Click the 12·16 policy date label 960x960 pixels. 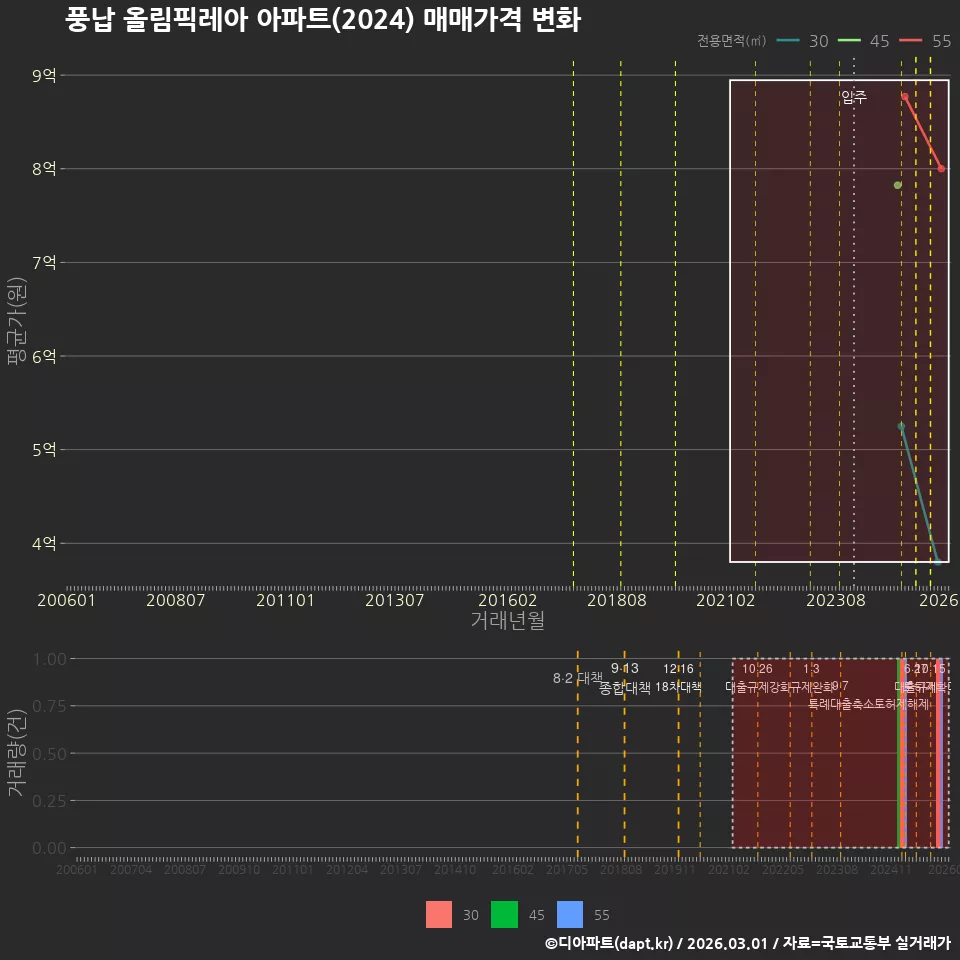tap(678, 669)
